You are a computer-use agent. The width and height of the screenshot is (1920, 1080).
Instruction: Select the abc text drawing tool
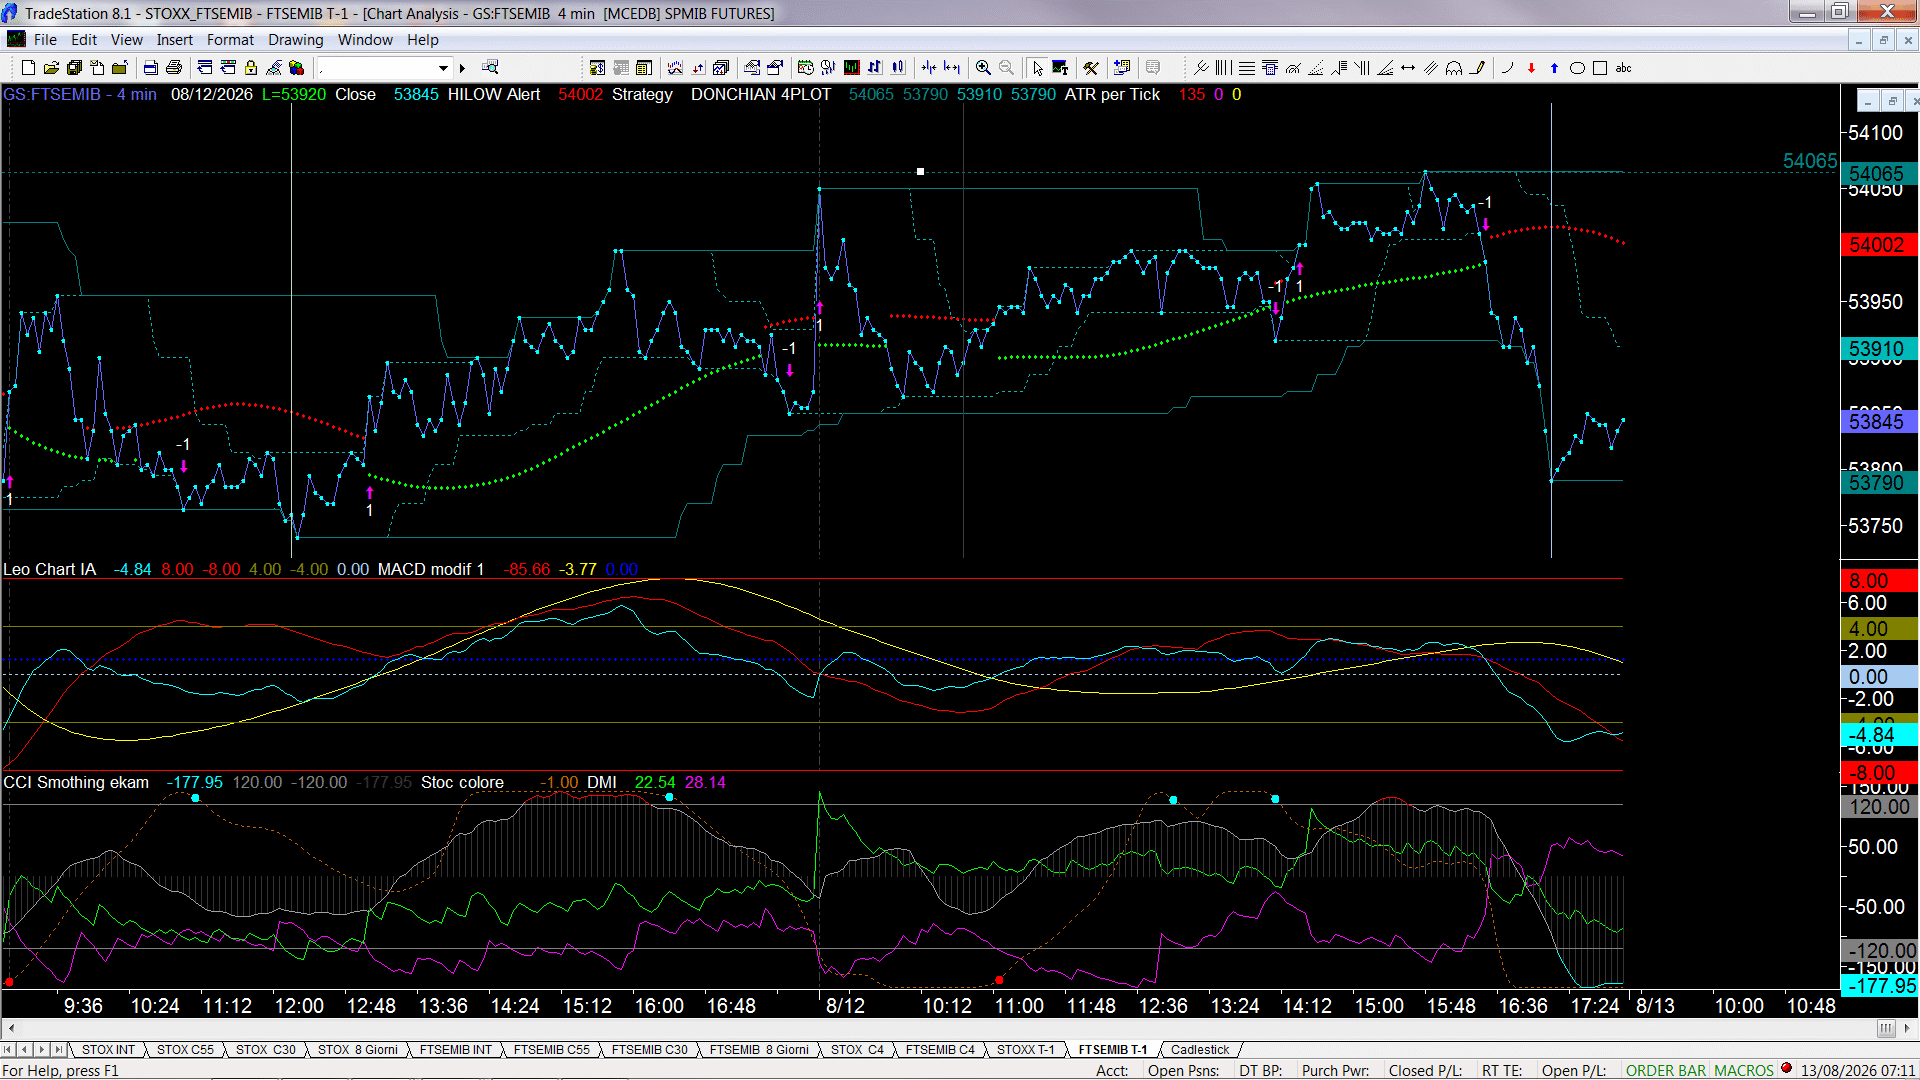click(1624, 68)
